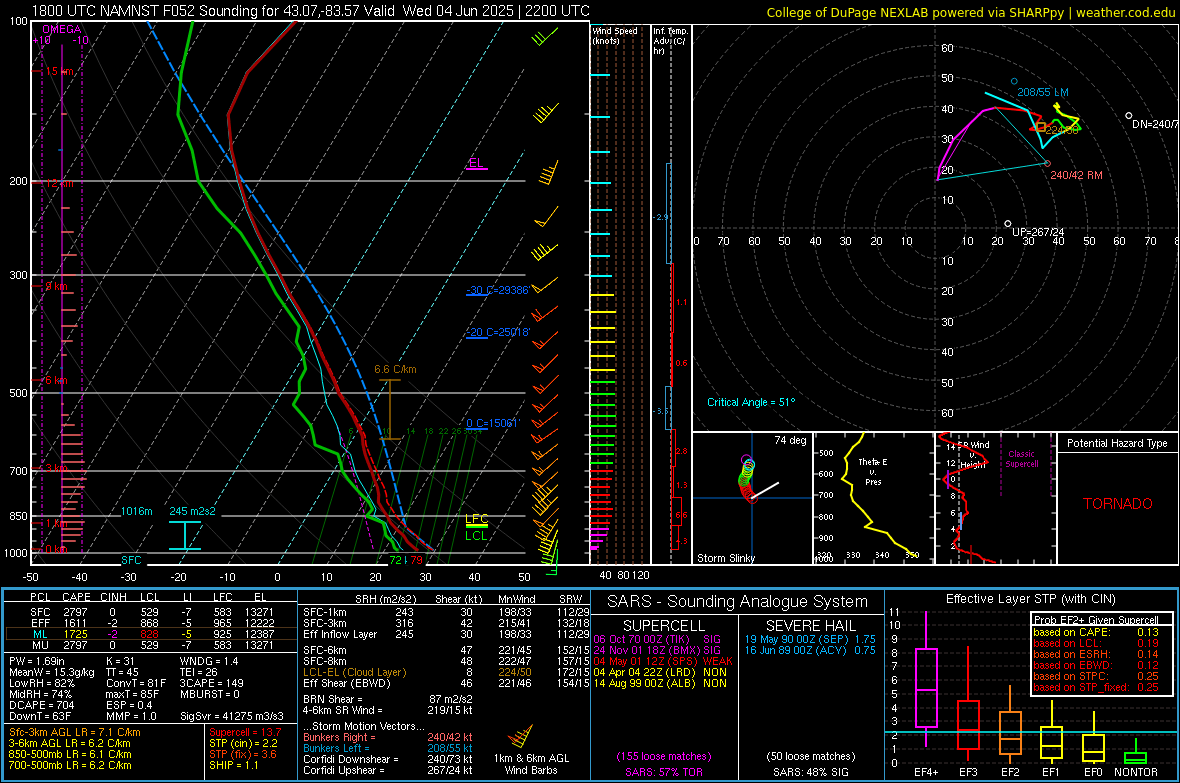1180x783 pixels.
Task: Click the 'LCL-EL (Cloud Layer)' shear row
Action: click(446, 672)
